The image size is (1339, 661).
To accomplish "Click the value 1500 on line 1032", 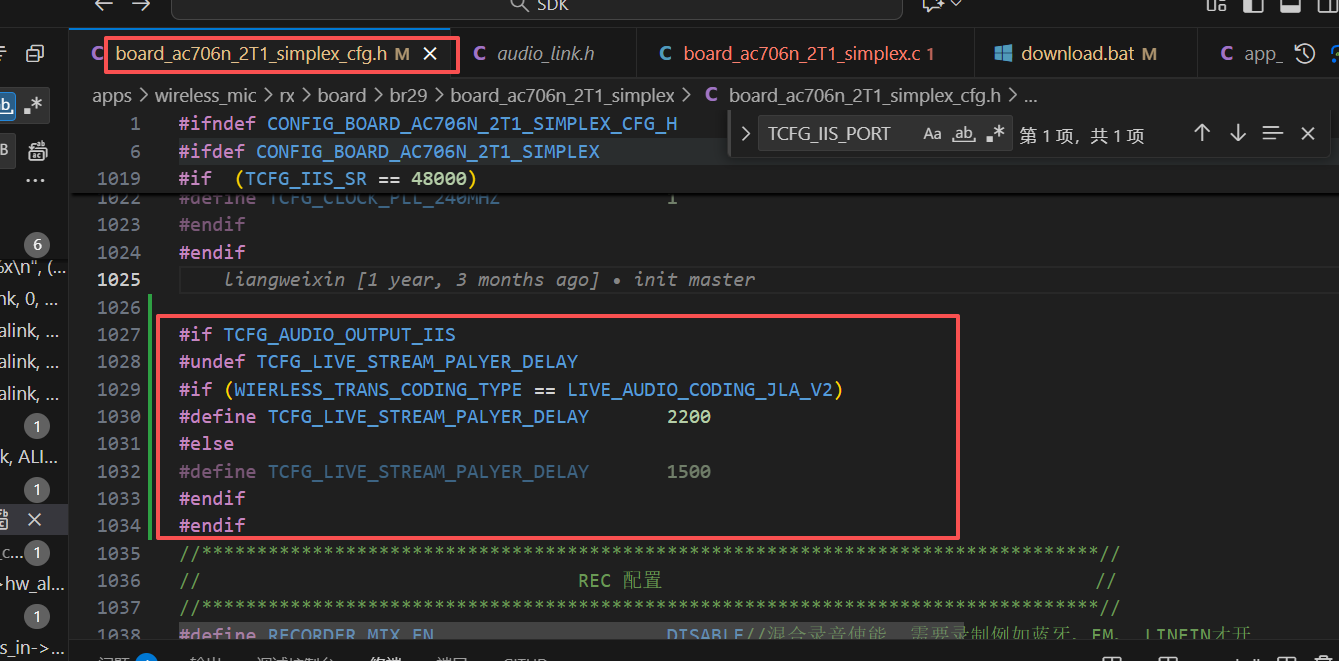I will point(689,471).
